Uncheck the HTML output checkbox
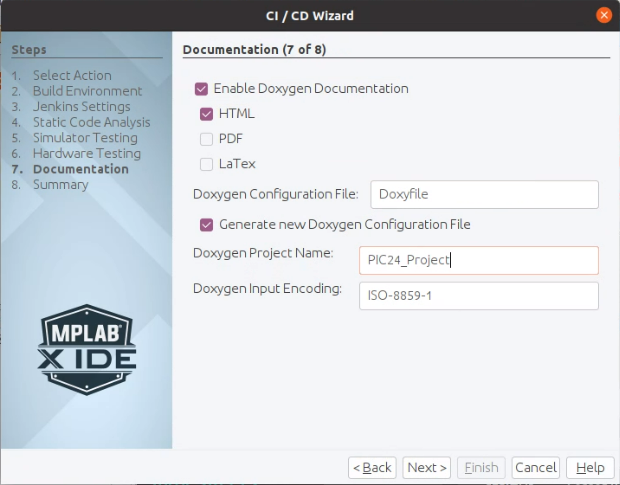Screen dimensions: 620x485 (207, 114)
